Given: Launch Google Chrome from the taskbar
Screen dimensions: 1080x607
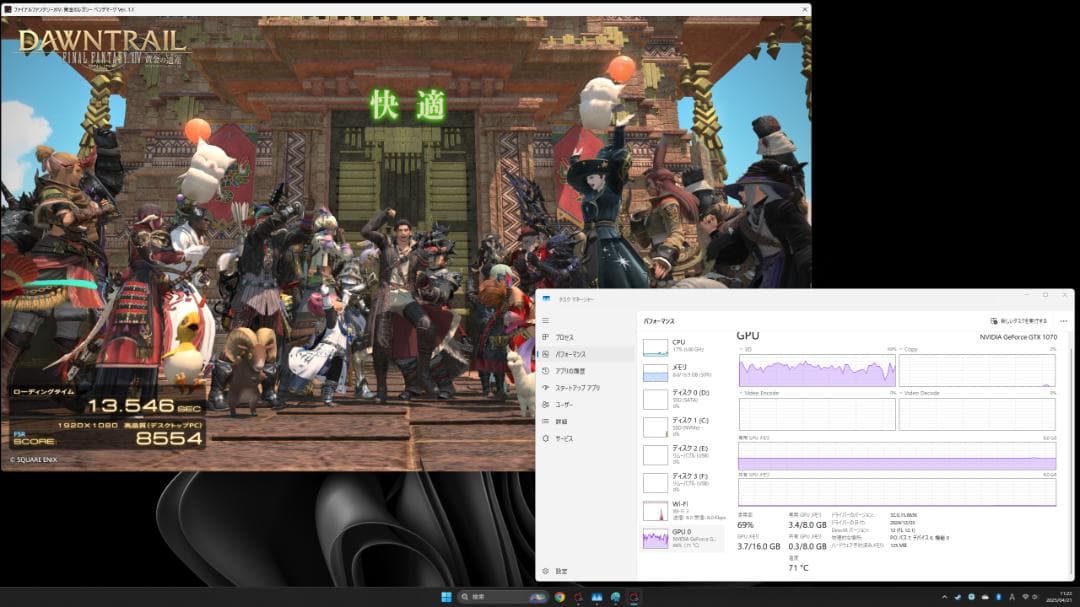Looking at the screenshot, I should click(x=560, y=597).
